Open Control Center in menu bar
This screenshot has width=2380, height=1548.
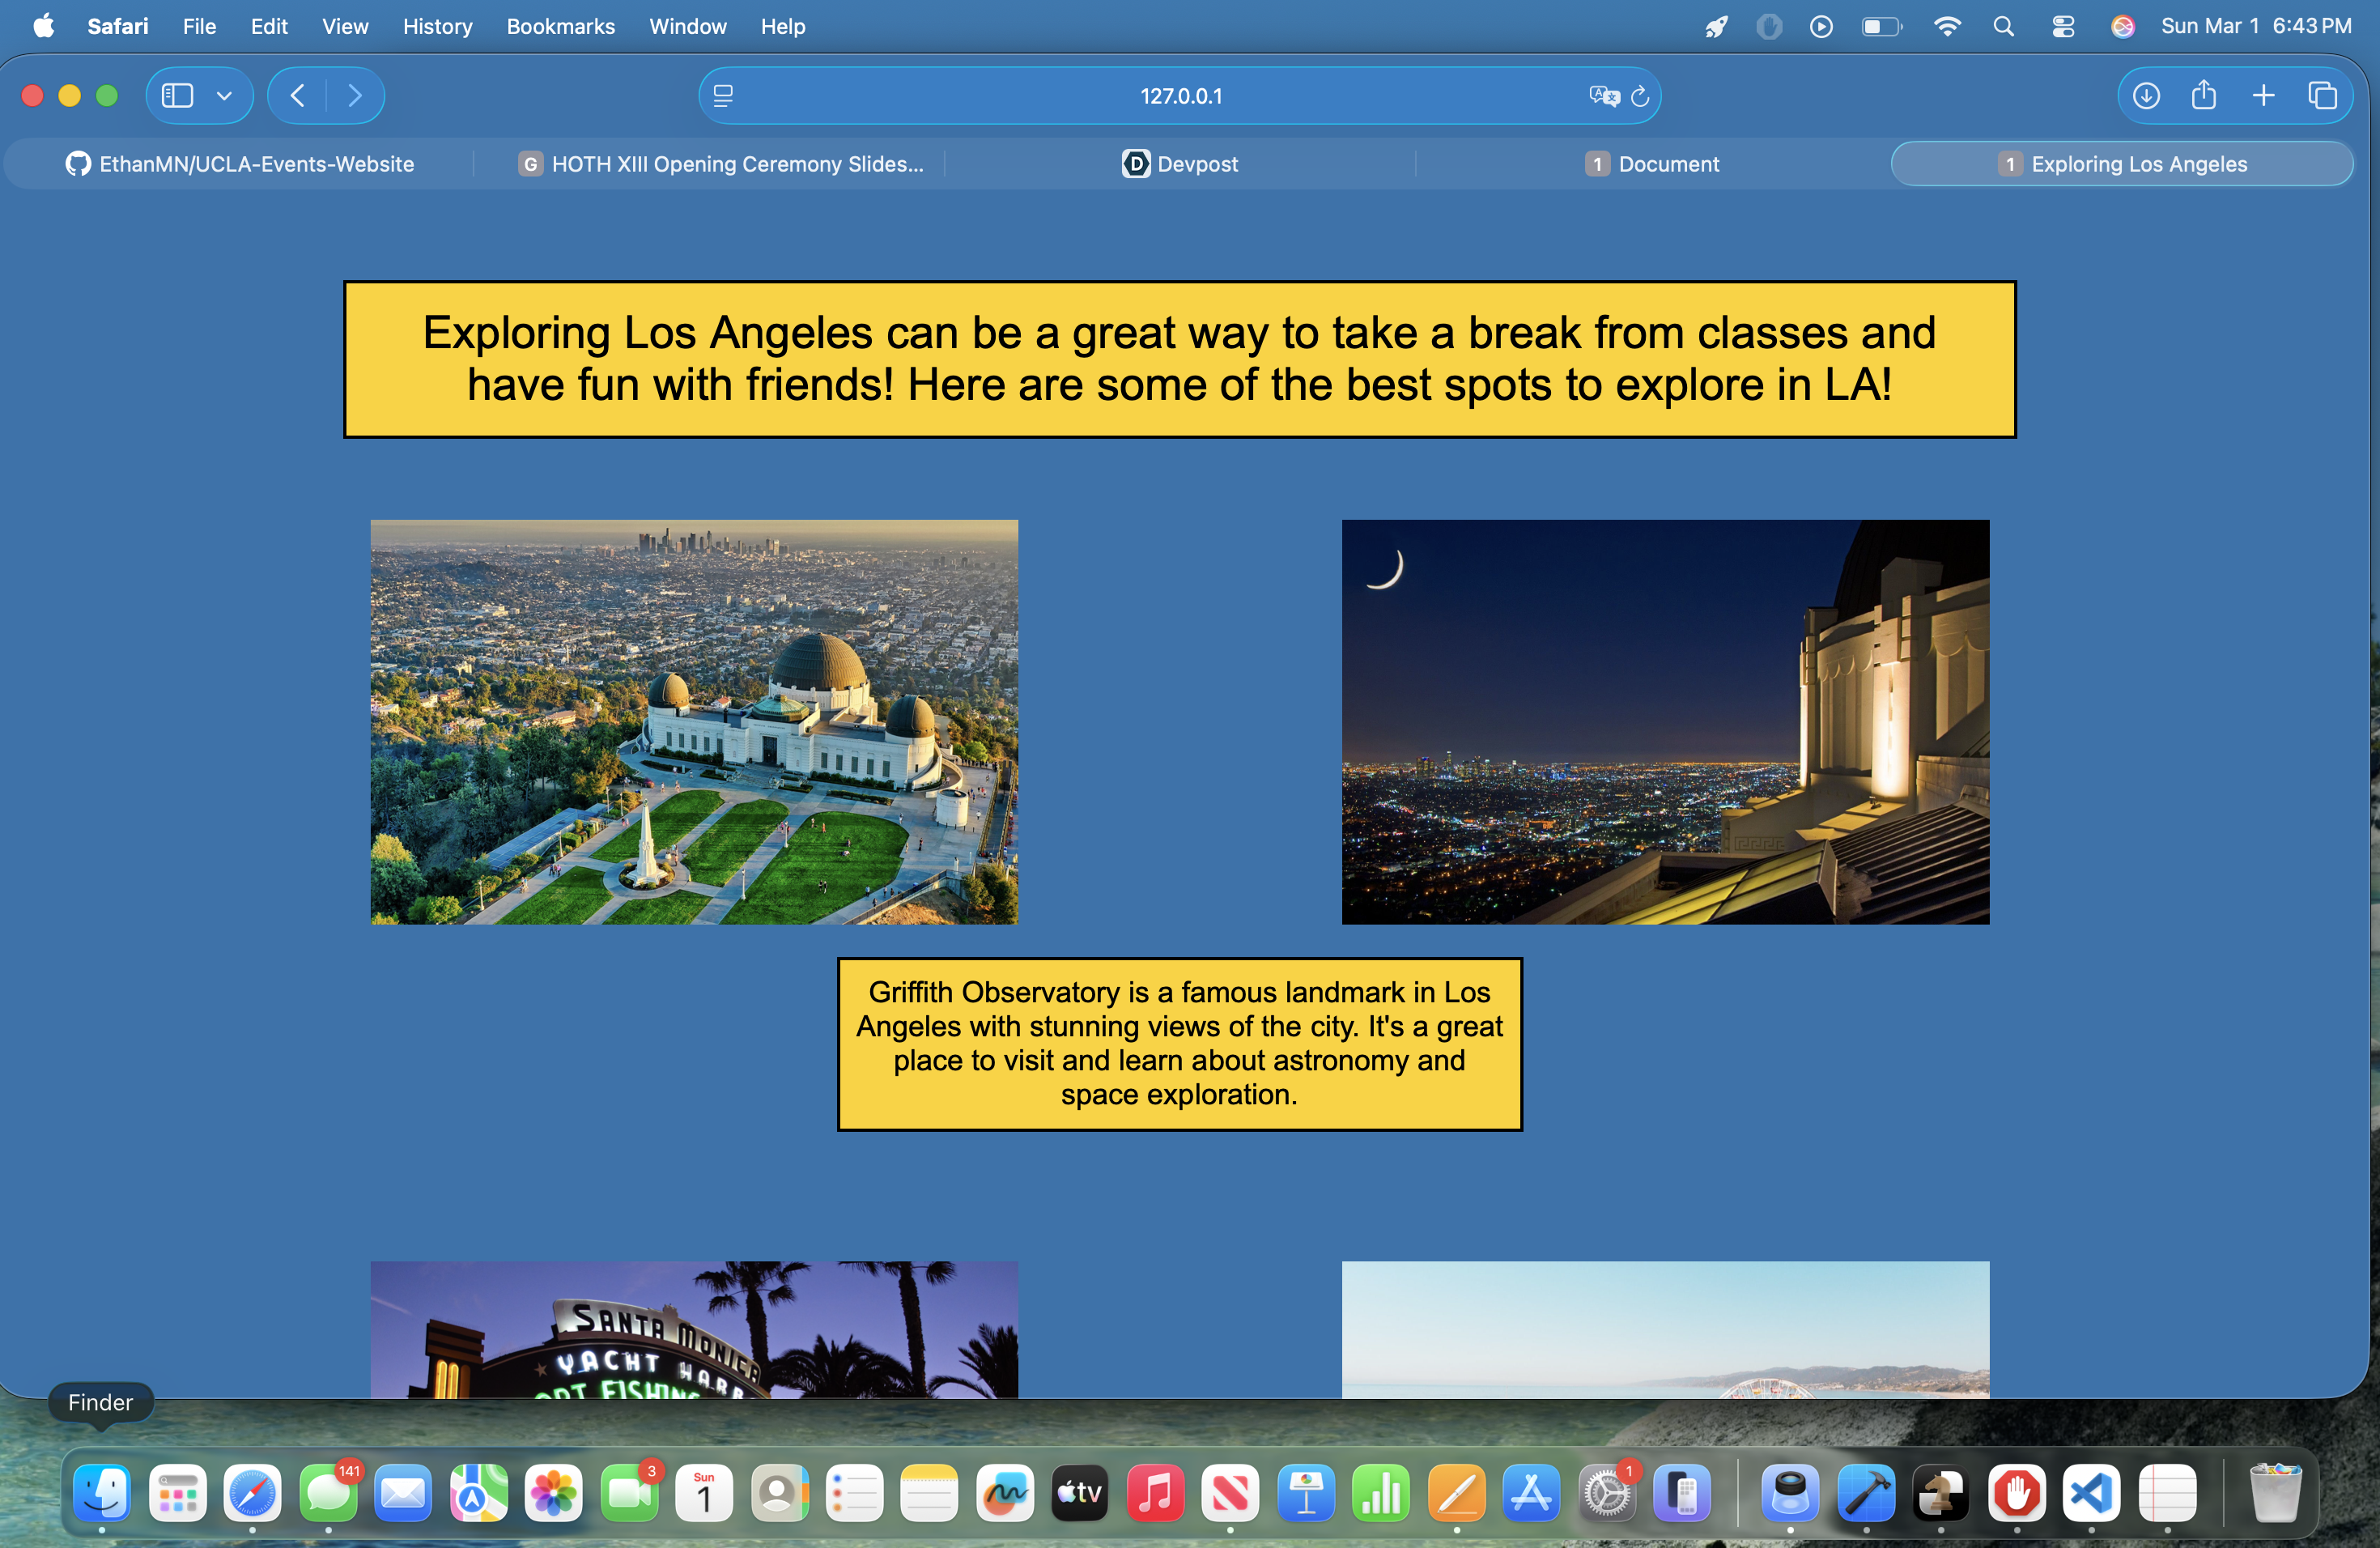click(x=2063, y=27)
